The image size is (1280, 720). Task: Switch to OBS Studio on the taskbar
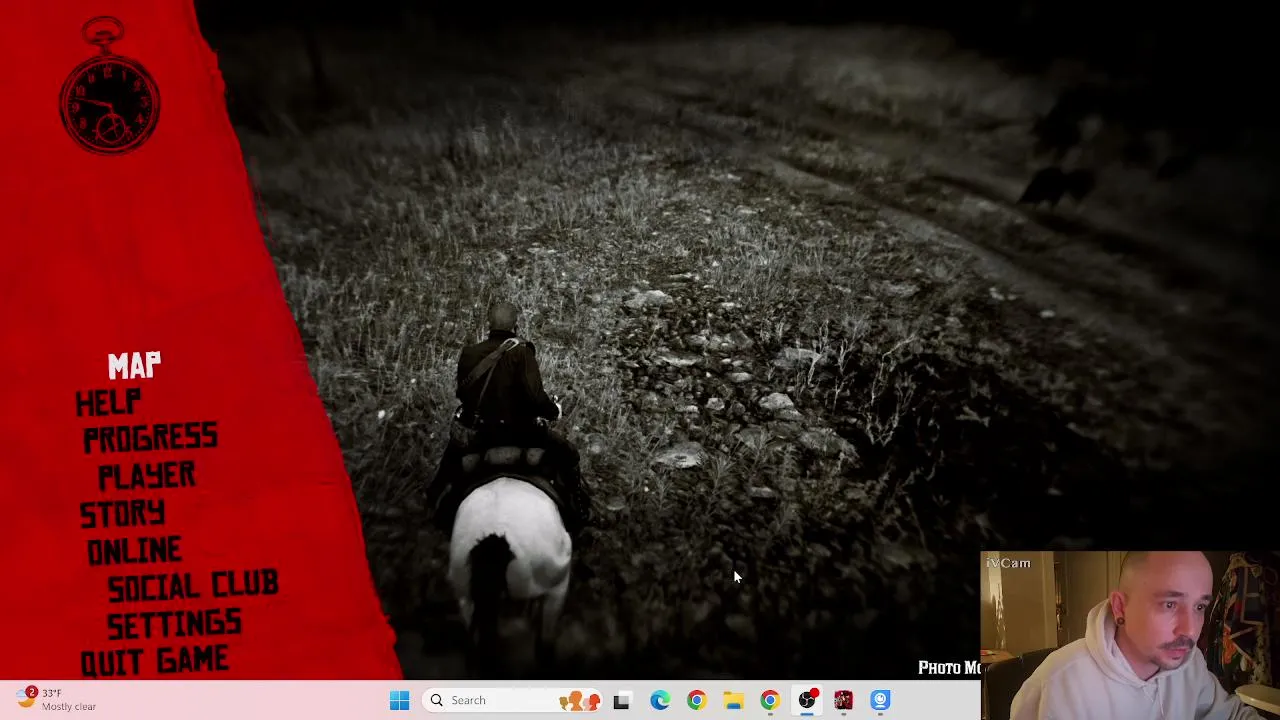point(807,700)
